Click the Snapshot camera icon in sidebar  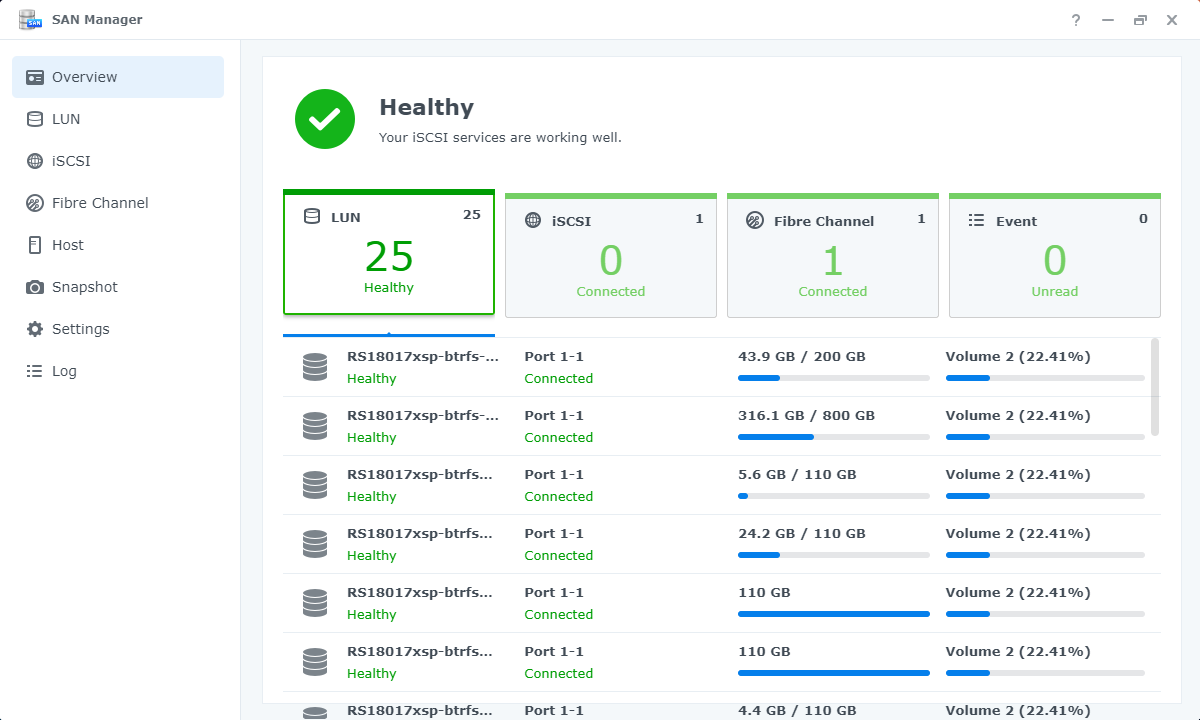point(35,287)
